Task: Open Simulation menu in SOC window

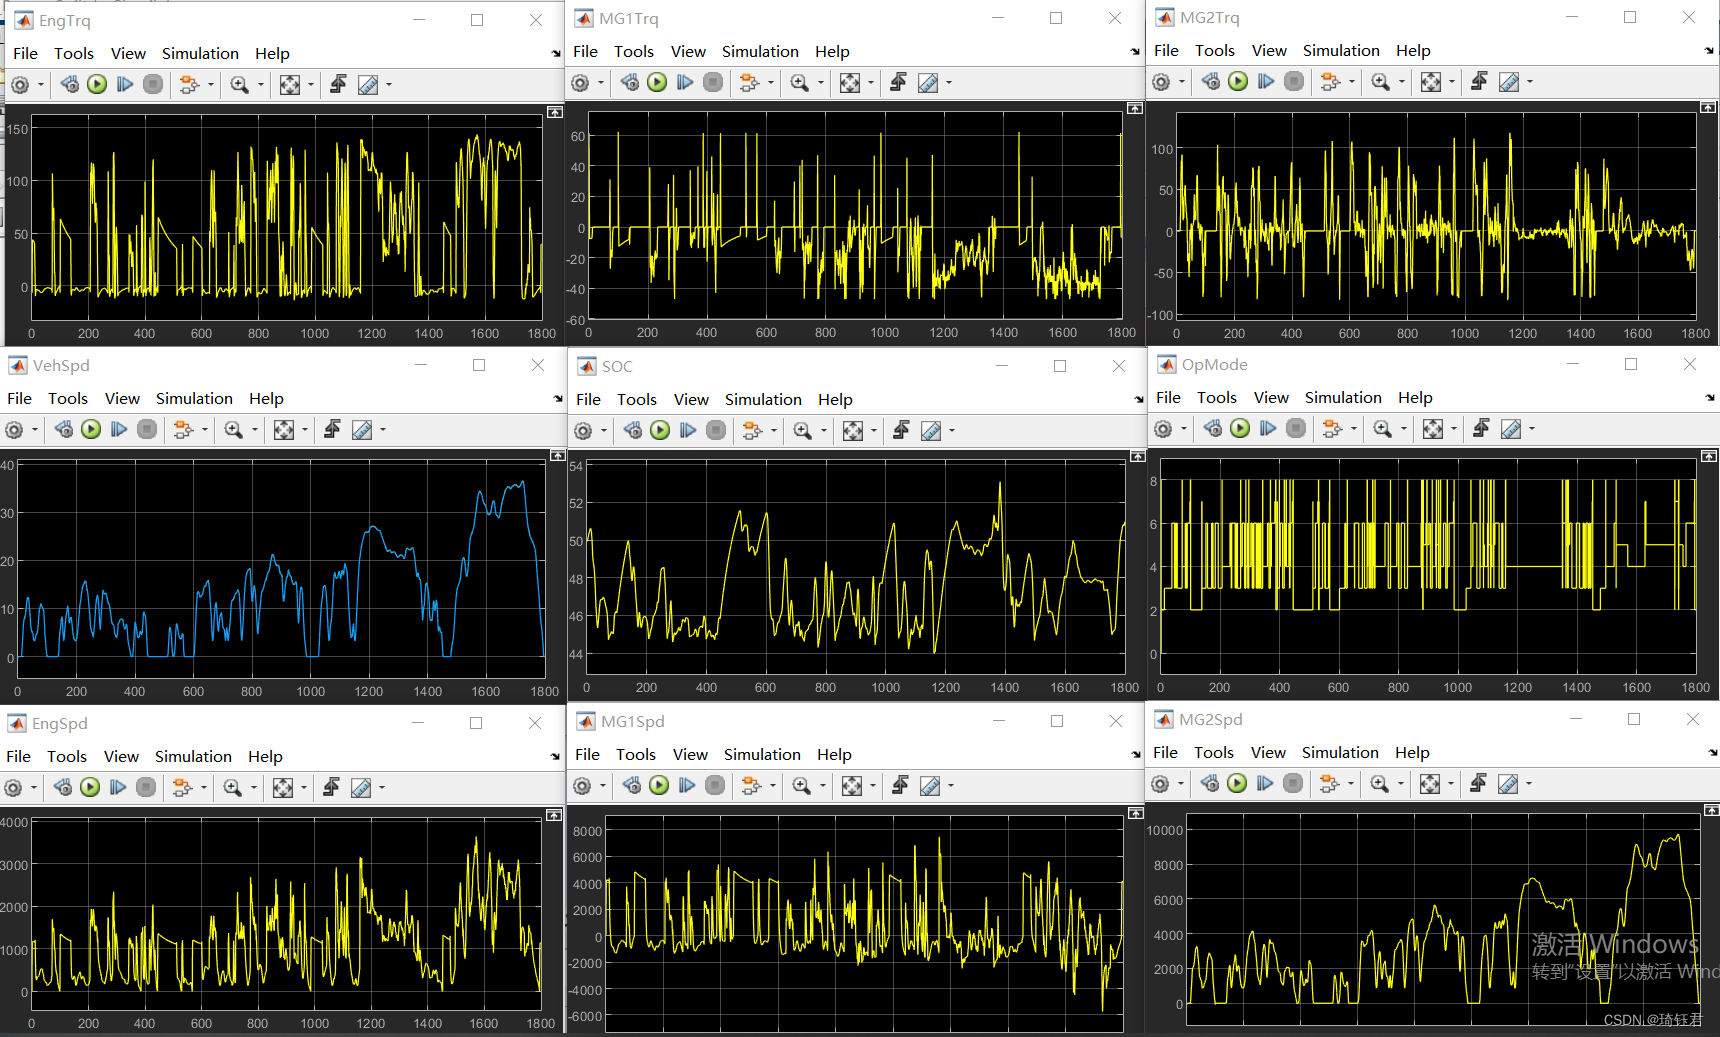Action: point(763,400)
